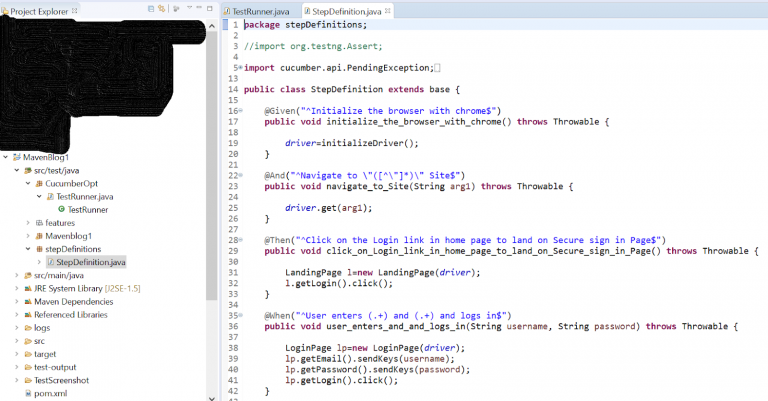Click 'l.getLogin().click();' on line 32
The image size is (768, 401).
coord(339,283)
